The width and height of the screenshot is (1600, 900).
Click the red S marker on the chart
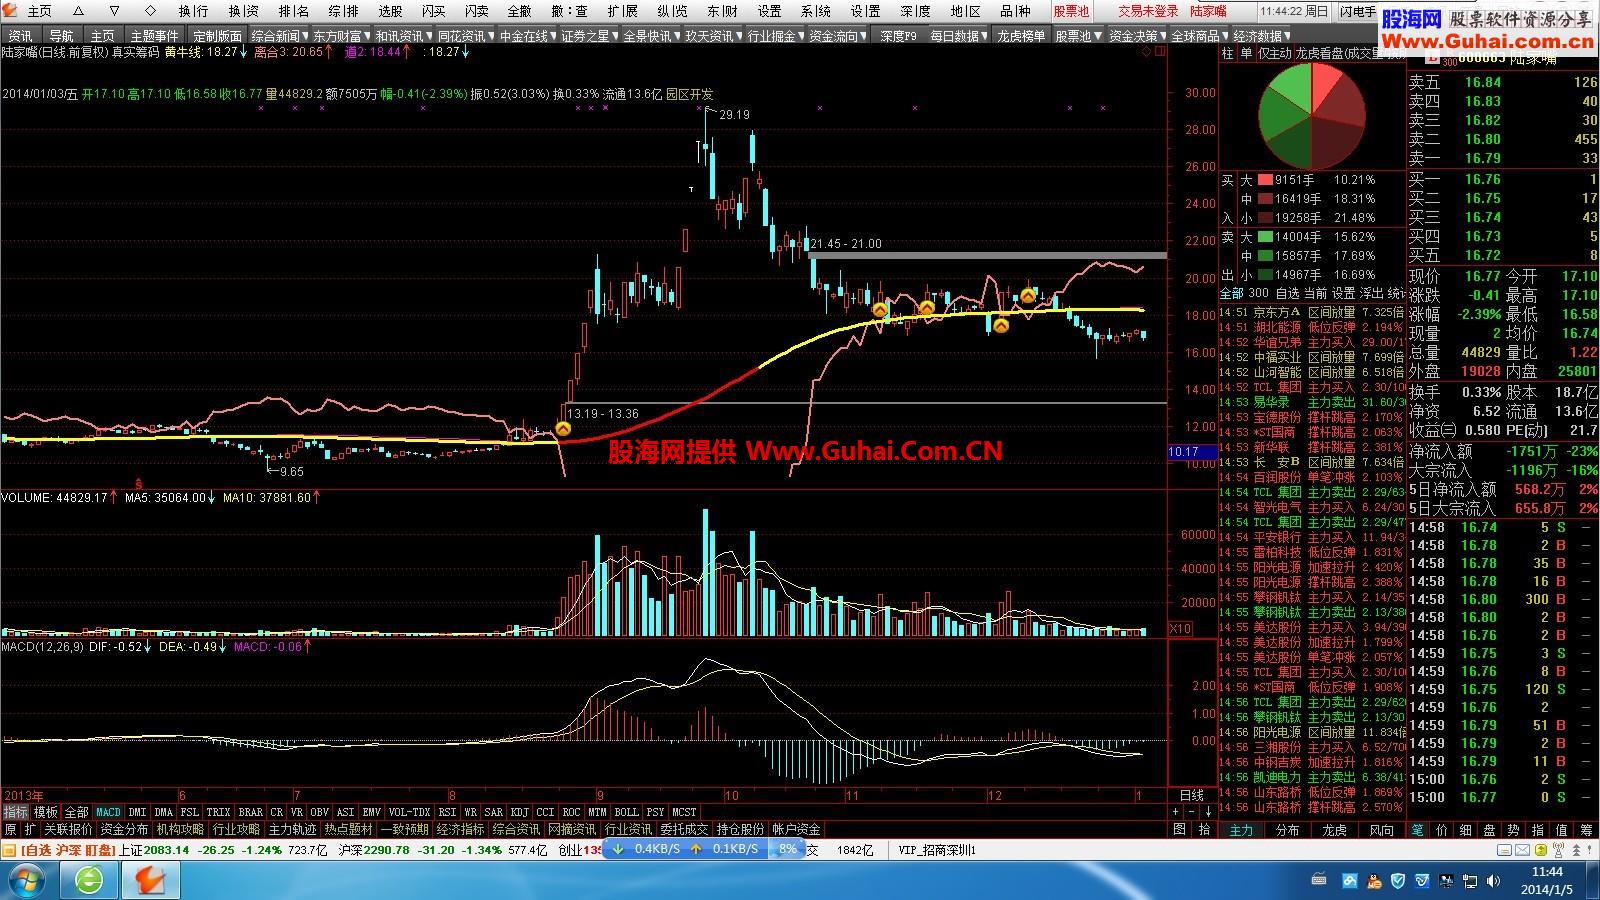tap(138, 483)
